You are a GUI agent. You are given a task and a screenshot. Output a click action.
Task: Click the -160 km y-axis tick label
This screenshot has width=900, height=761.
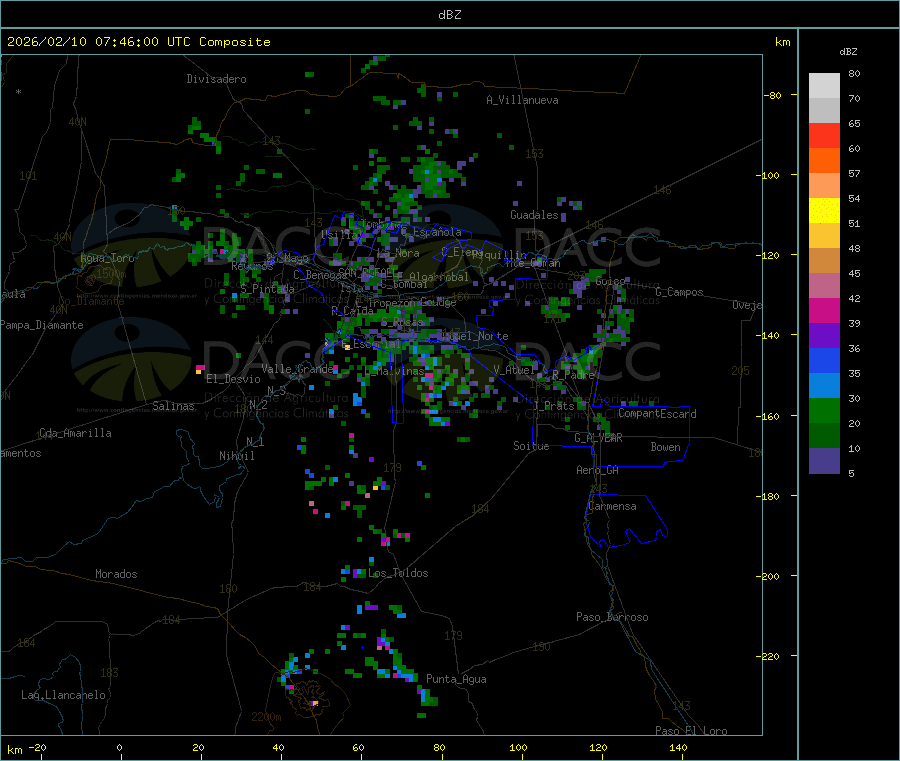(770, 416)
